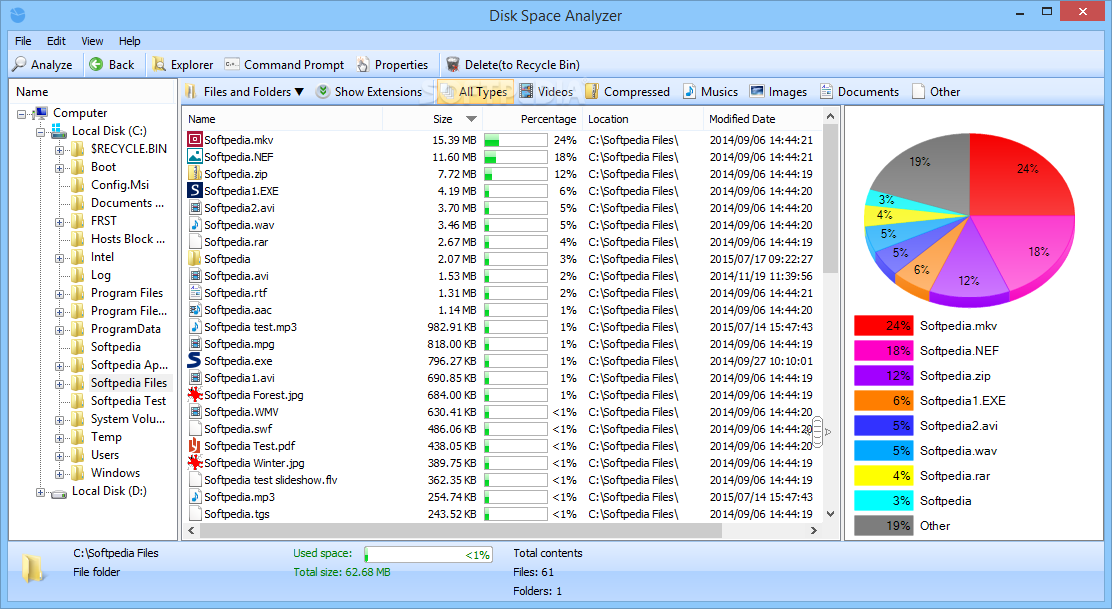Viewport: 1112px width, 609px height.
Task: Sort list by Size column header
Action: [x=433, y=119]
